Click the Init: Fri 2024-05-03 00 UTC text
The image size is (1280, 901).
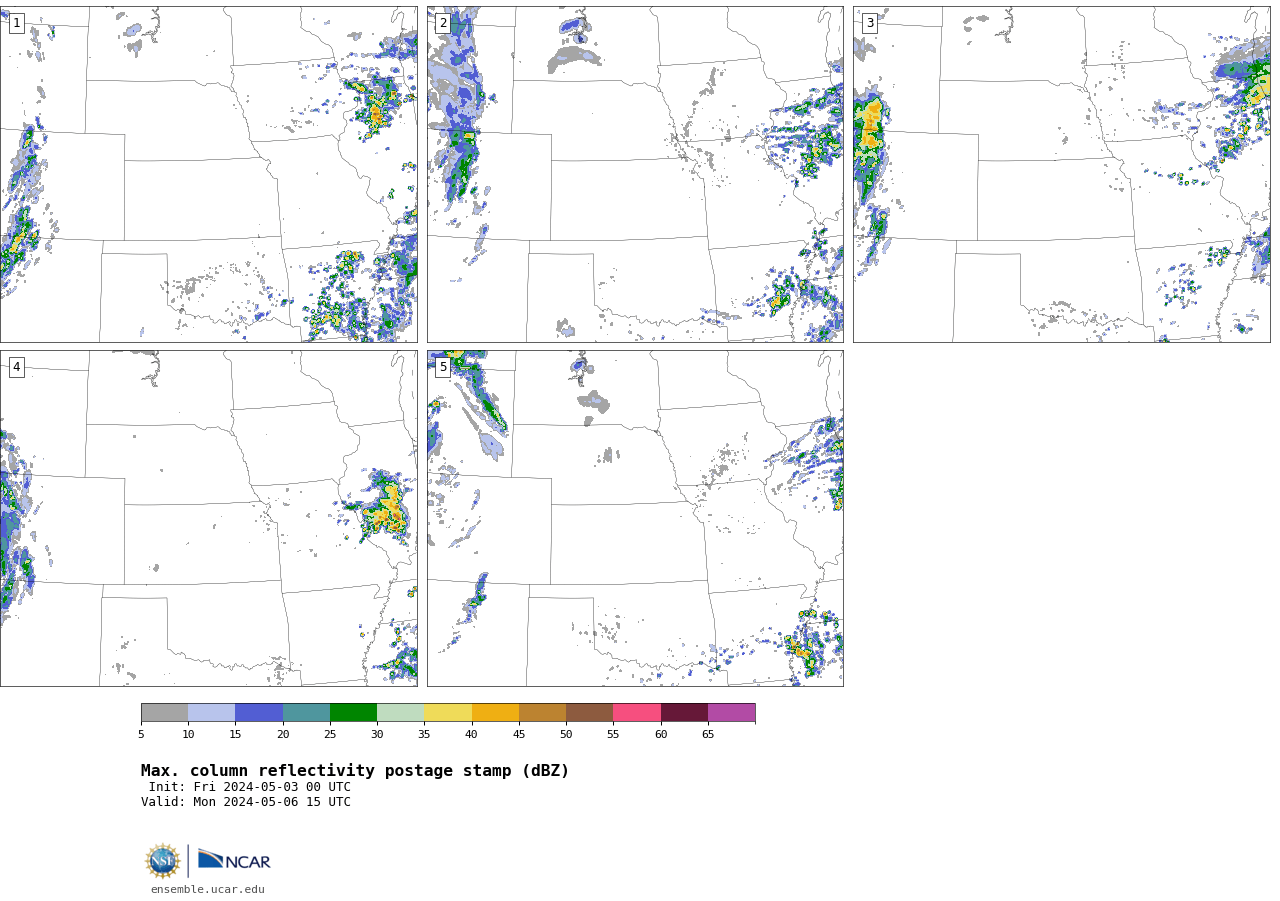(x=250, y=787)
